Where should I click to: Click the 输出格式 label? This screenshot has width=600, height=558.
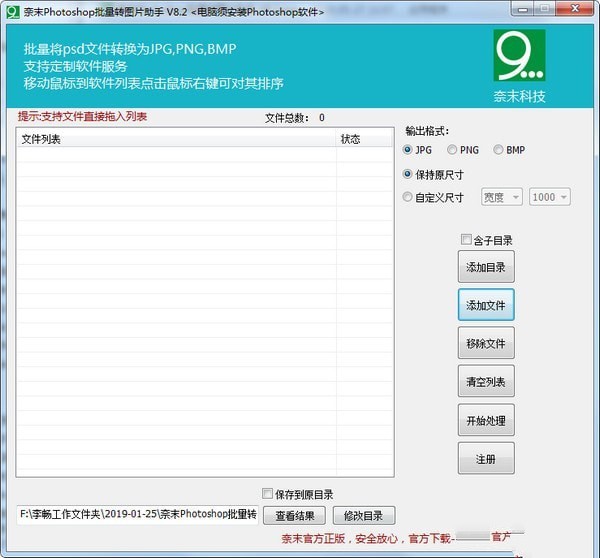(427, 131)
